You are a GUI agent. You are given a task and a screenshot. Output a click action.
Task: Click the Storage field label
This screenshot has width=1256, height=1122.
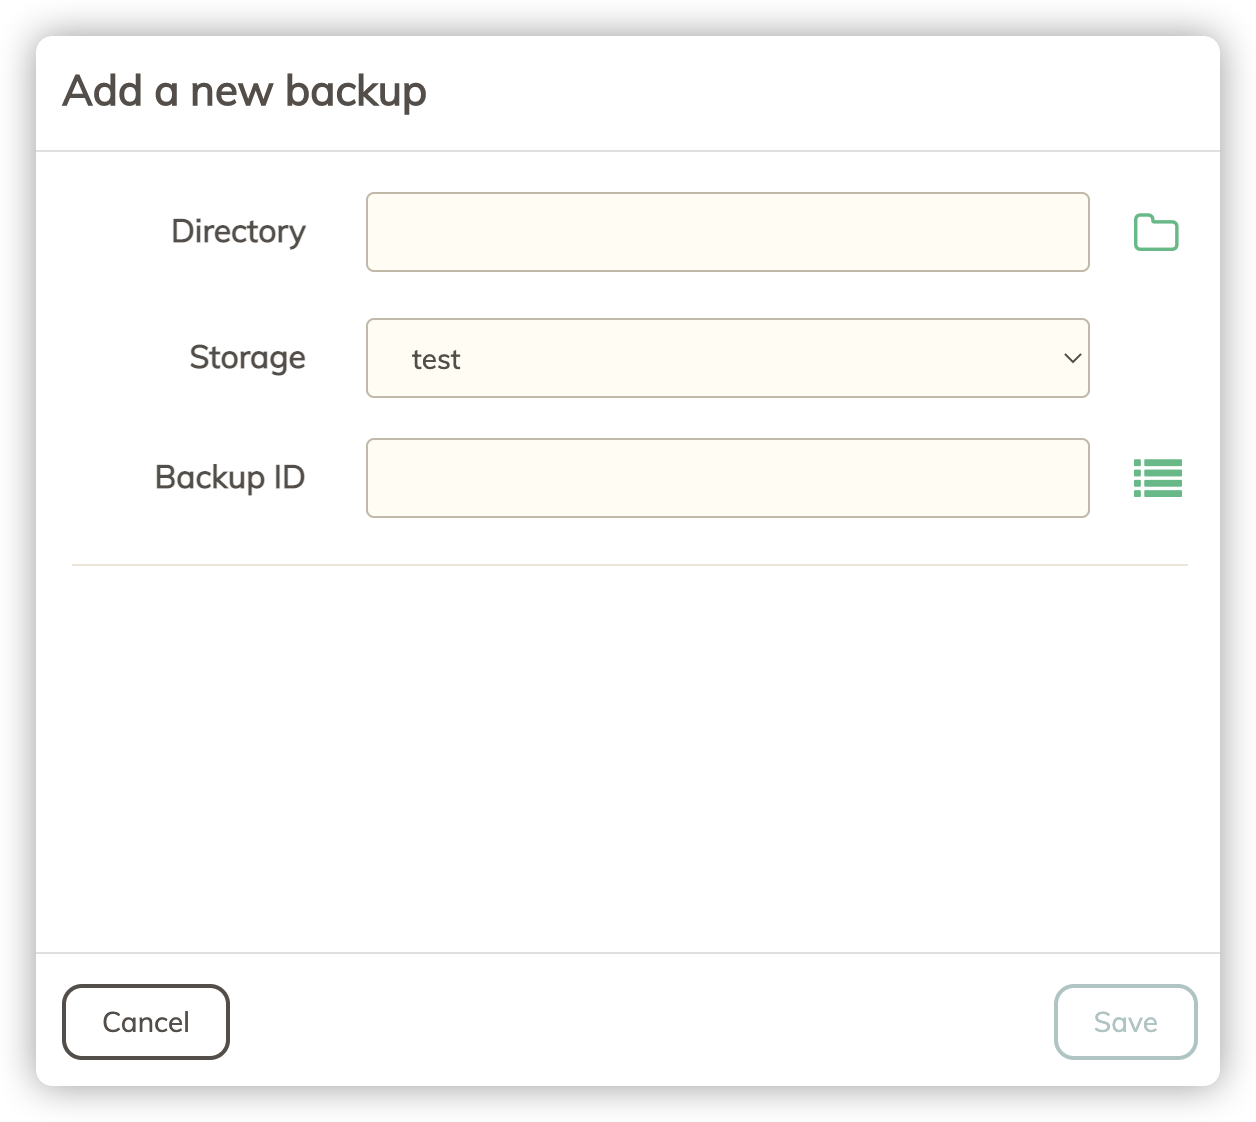click(x=247, y=358)
